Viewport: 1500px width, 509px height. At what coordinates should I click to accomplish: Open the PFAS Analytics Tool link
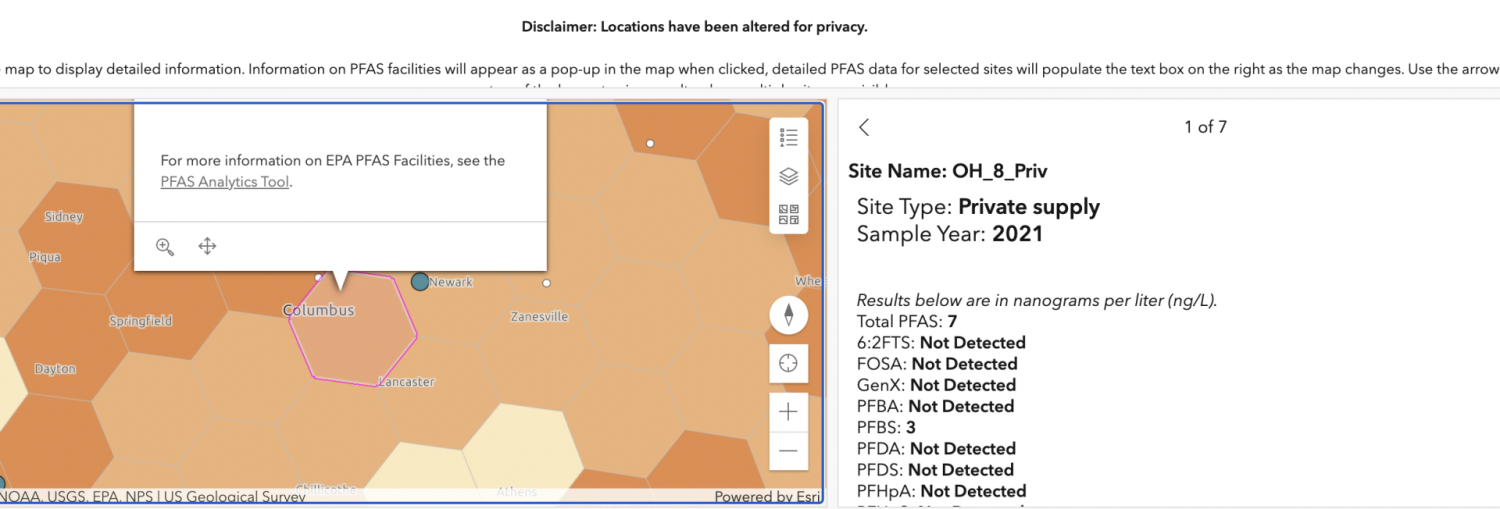pos(224,182)
